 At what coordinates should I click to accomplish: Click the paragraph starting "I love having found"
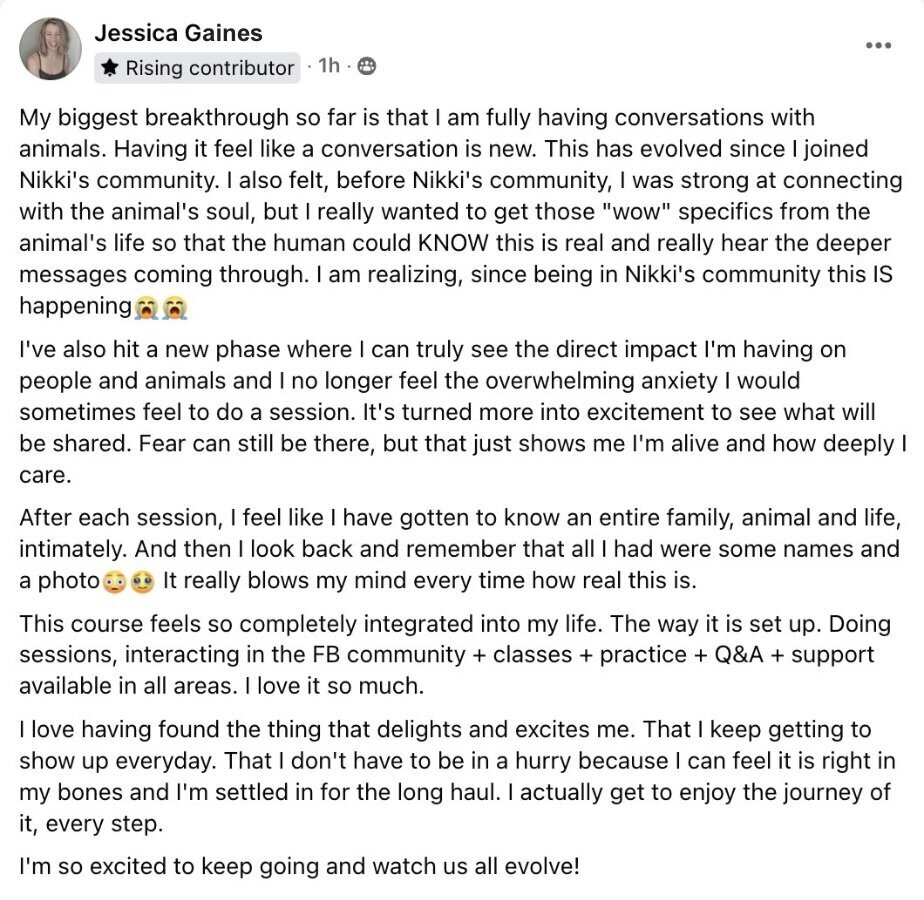click(x=457, y=776)
